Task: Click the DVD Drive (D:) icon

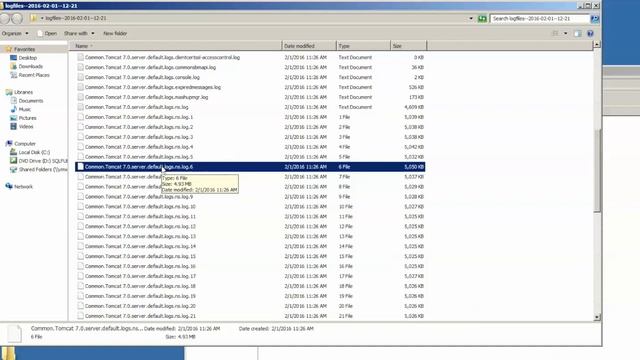Action: pos(13,161)
